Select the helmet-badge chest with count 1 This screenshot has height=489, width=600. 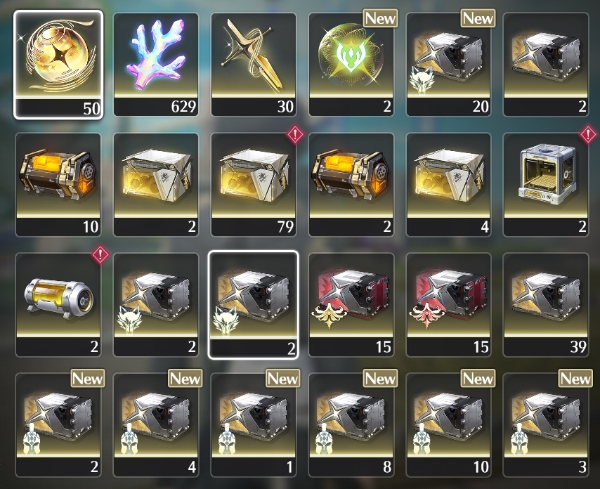pyautogui.click(x=254, y=425)
